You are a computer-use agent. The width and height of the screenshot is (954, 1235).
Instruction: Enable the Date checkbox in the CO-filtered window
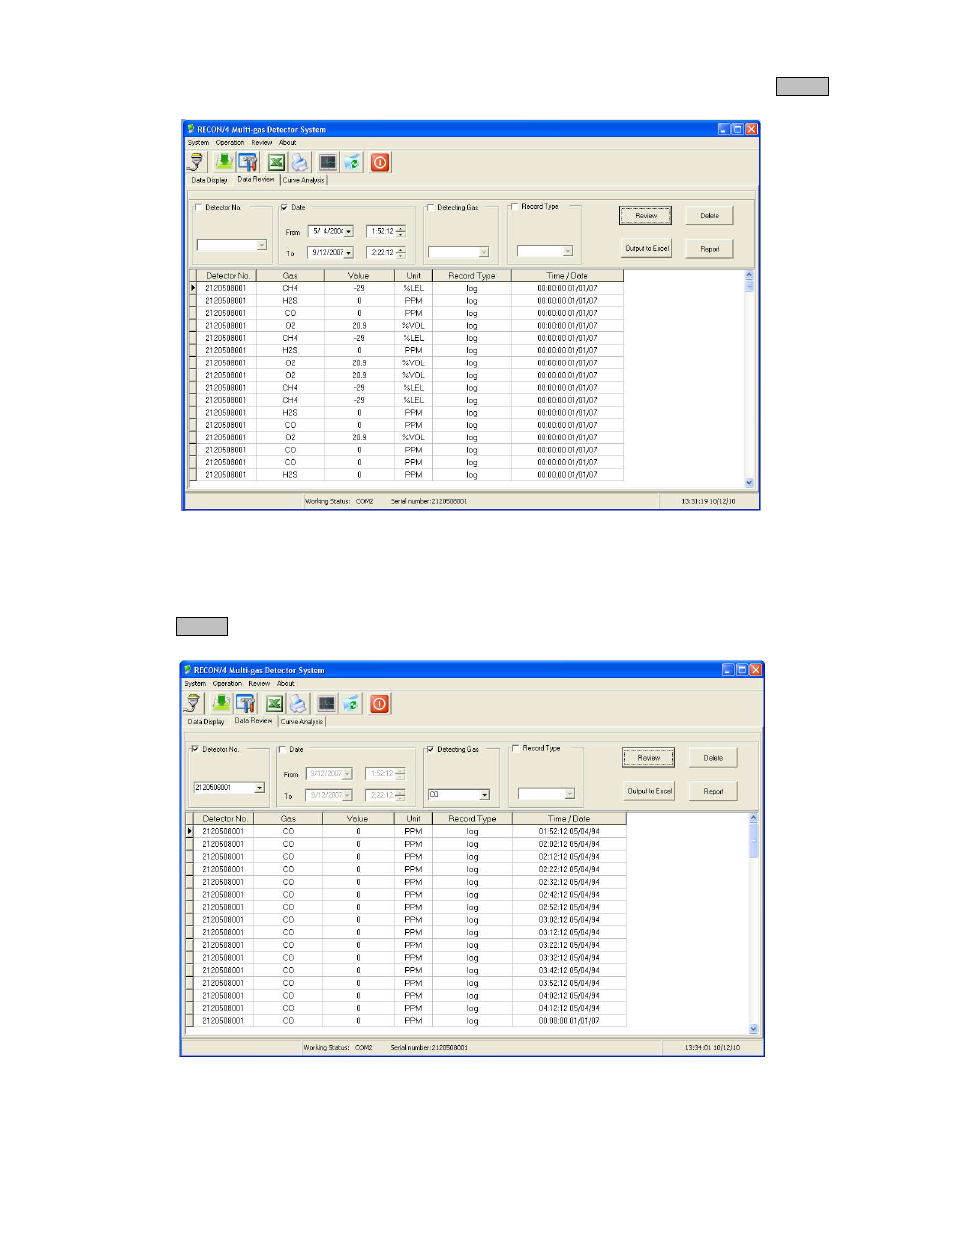[x=283, y=749]
